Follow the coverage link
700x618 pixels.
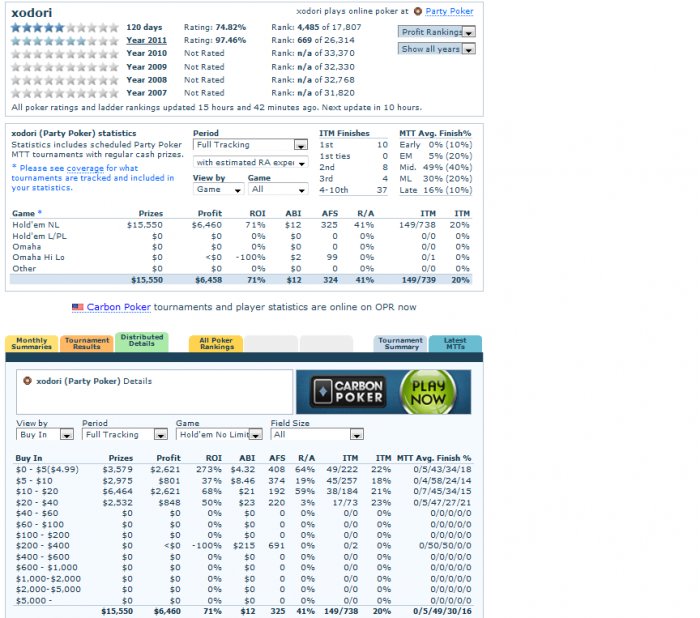coord(85,168)
